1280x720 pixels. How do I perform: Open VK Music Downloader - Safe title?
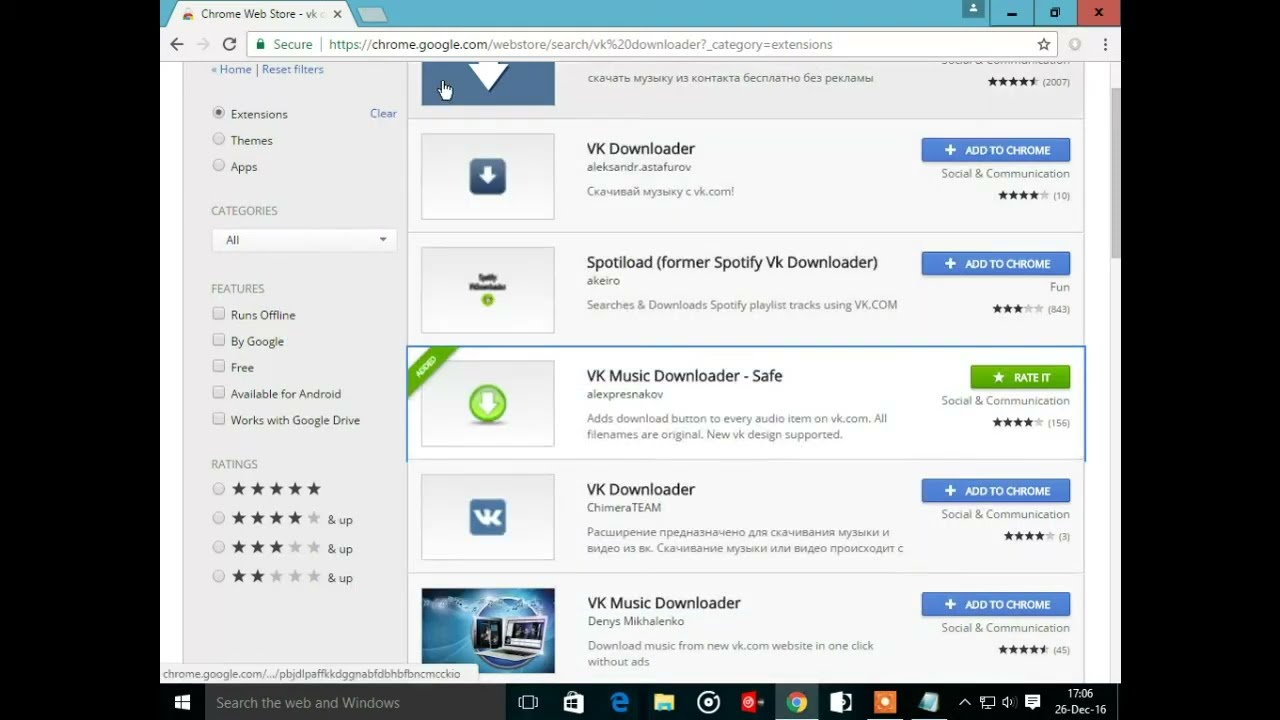point(684,376)
